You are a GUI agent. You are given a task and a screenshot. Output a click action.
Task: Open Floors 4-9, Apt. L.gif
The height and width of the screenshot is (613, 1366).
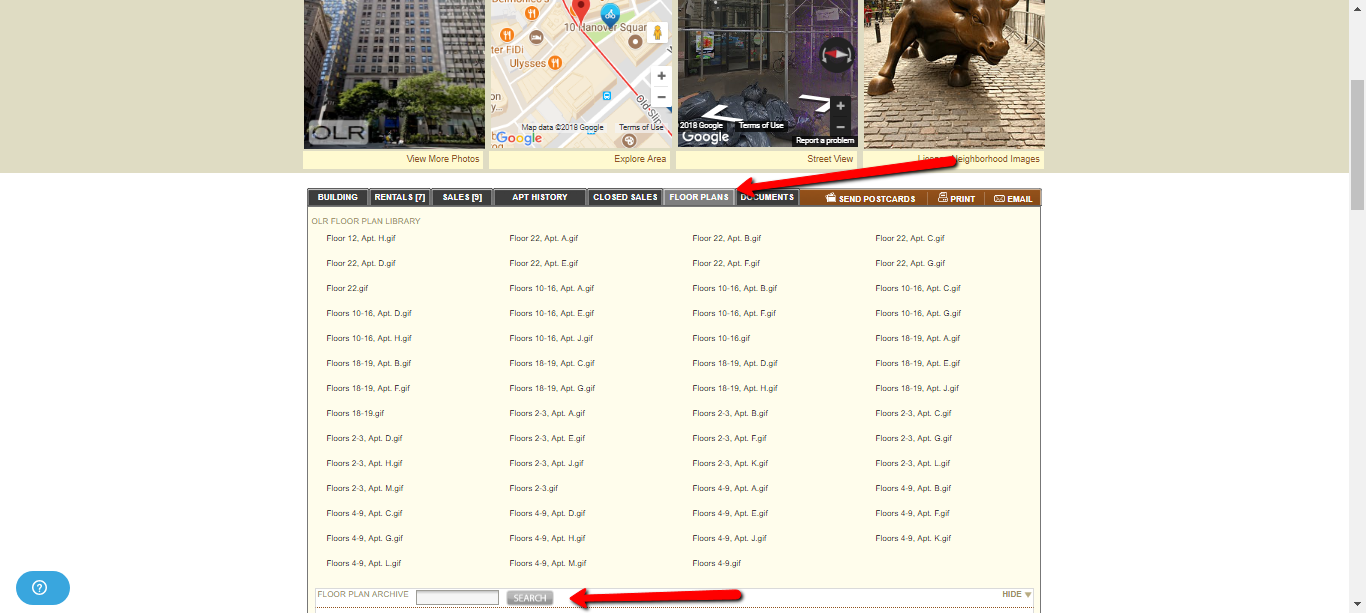tap(364, 563)
